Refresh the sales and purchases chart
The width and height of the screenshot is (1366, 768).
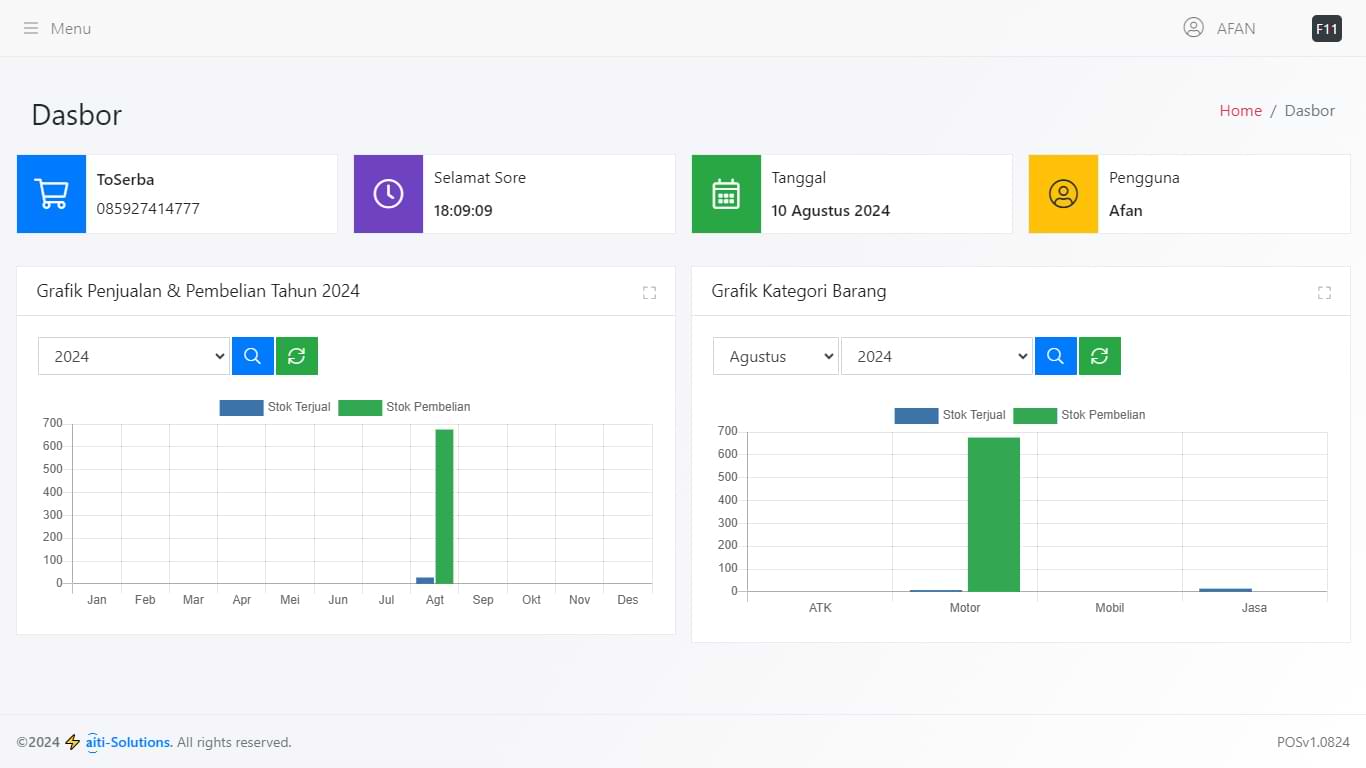click(x=297, y=356)
